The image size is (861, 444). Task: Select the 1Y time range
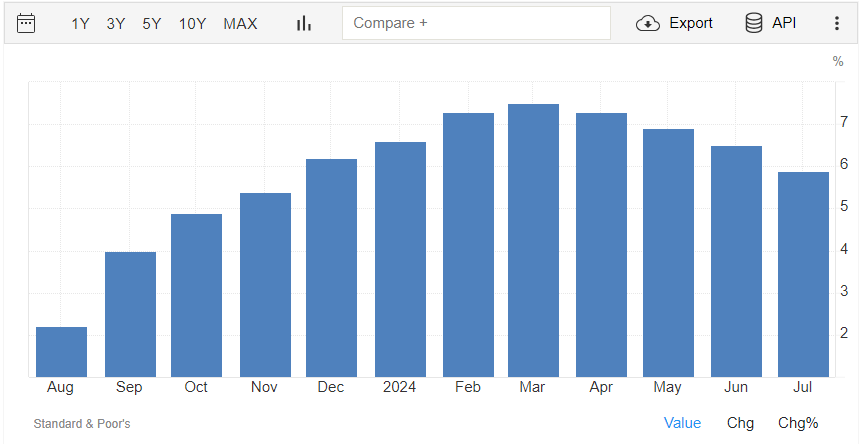pyautogui.click(x=80, y=24)
